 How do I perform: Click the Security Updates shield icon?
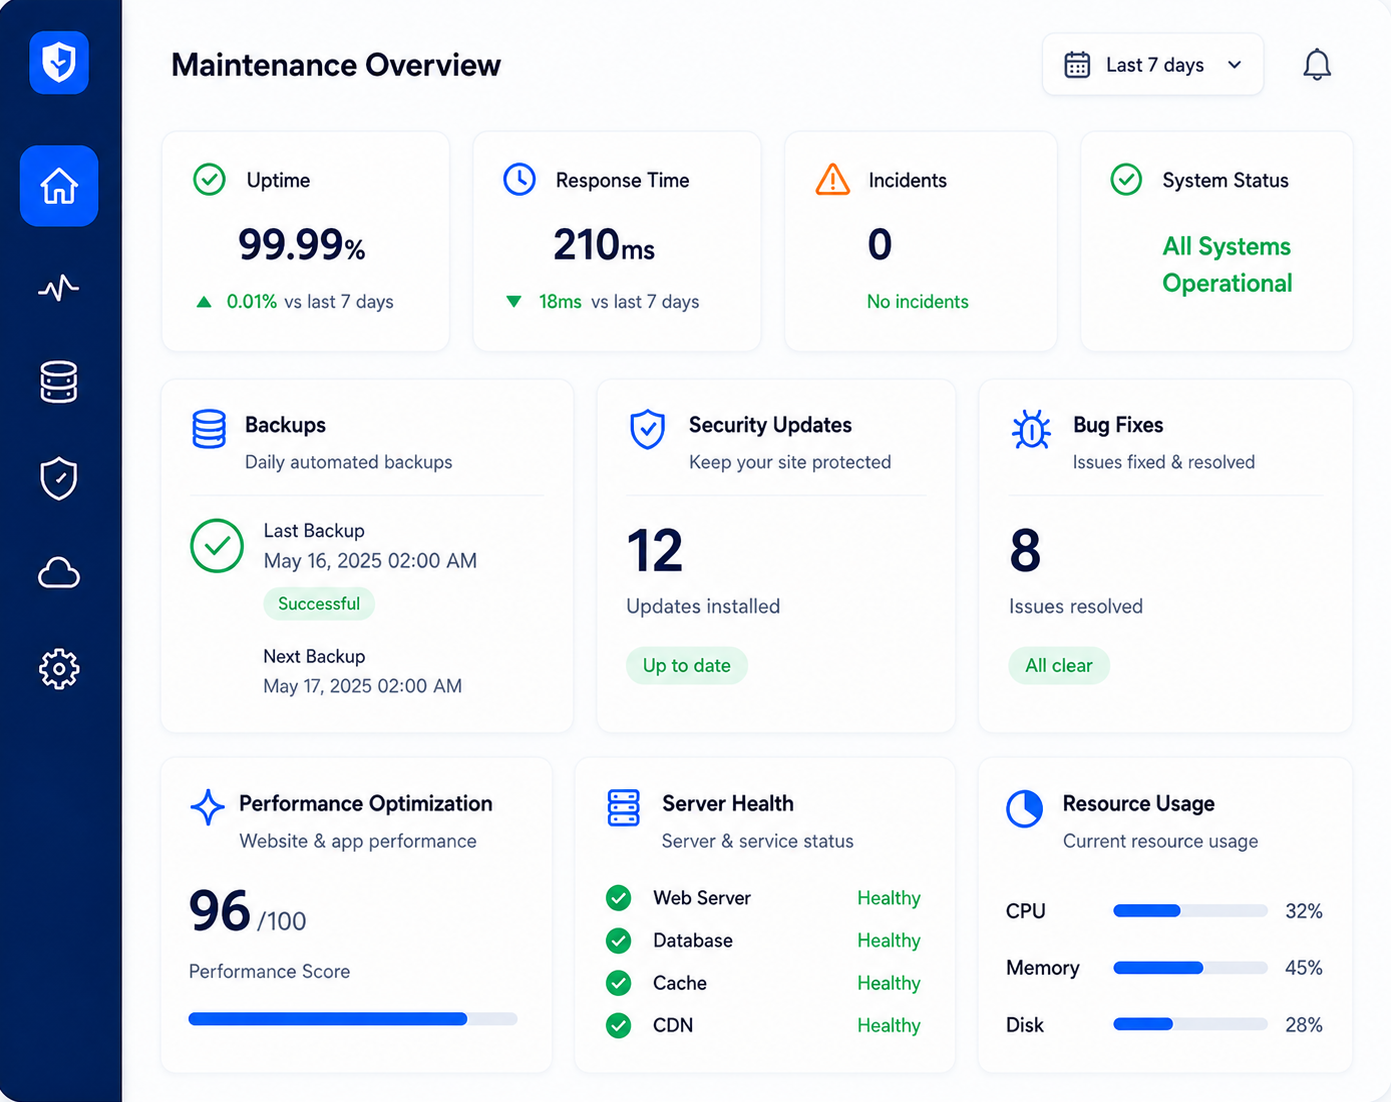coord(648,428)
